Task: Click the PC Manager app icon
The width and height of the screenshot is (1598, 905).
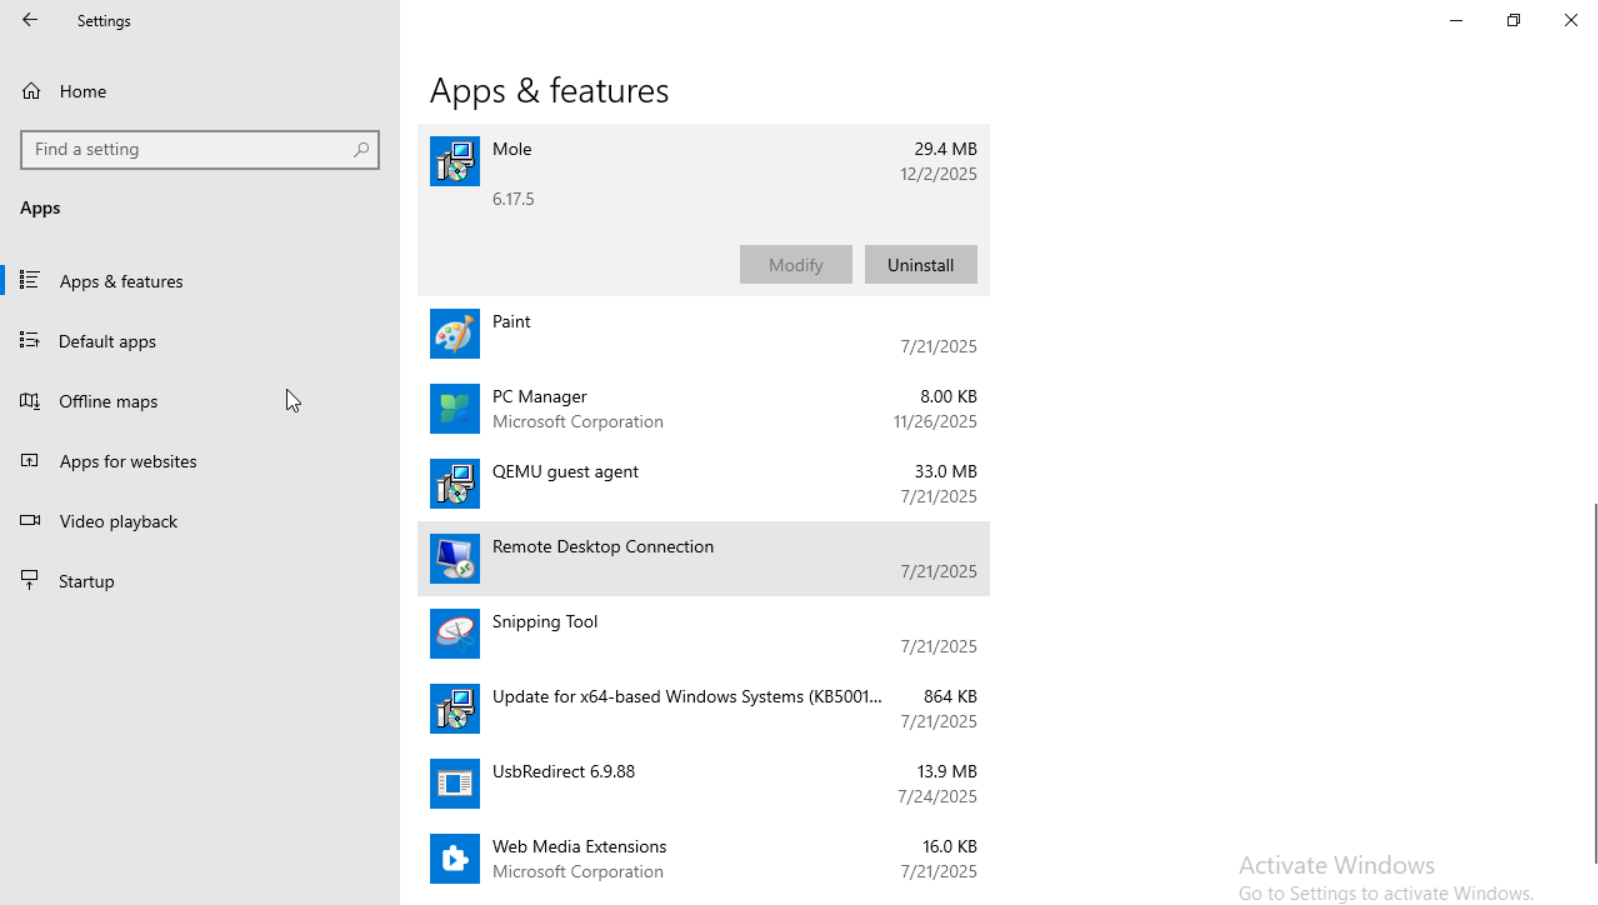Action: pos(454,409)
